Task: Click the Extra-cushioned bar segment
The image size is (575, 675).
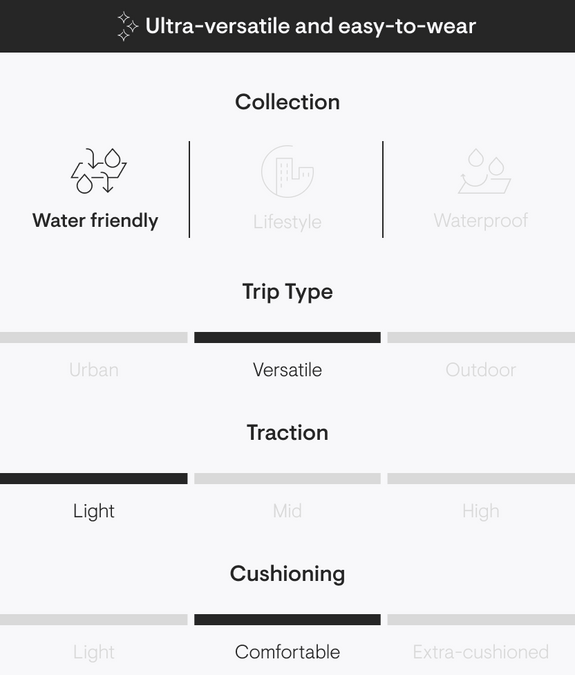Action: [481, 619]
